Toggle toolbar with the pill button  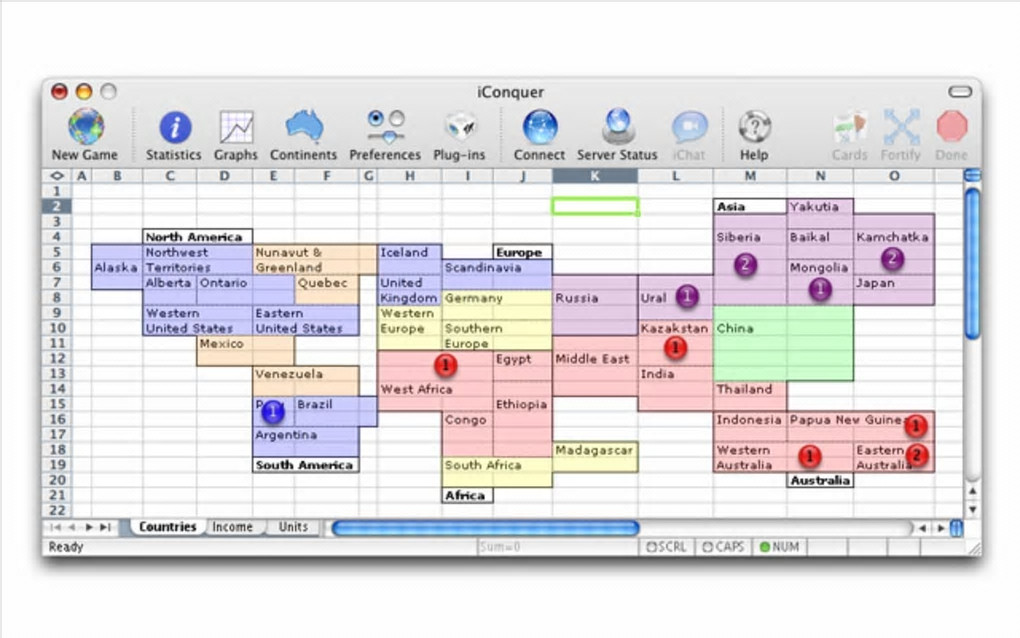tap(960, 92)
